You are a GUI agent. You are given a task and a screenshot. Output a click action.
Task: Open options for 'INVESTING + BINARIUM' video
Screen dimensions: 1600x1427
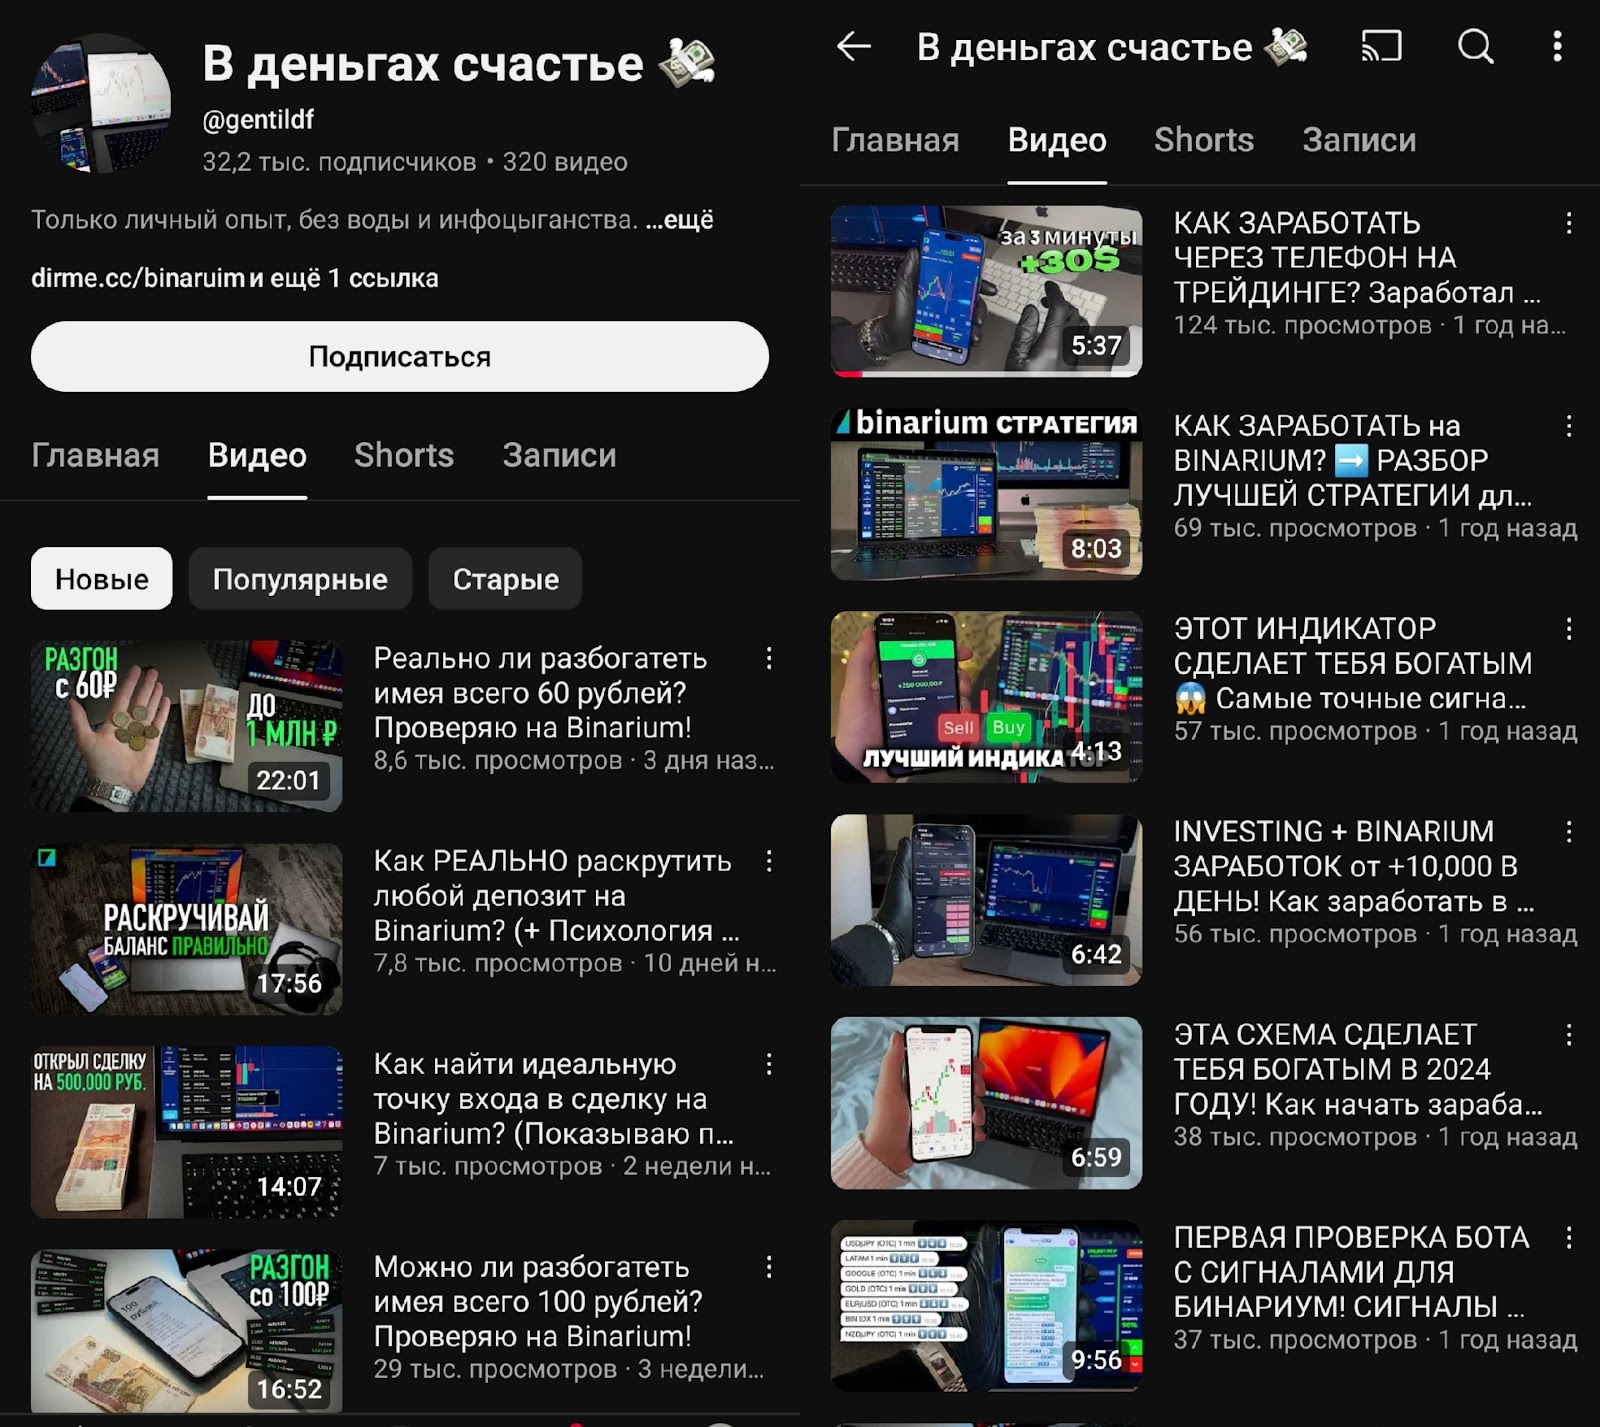click(x=1569, y=832)
